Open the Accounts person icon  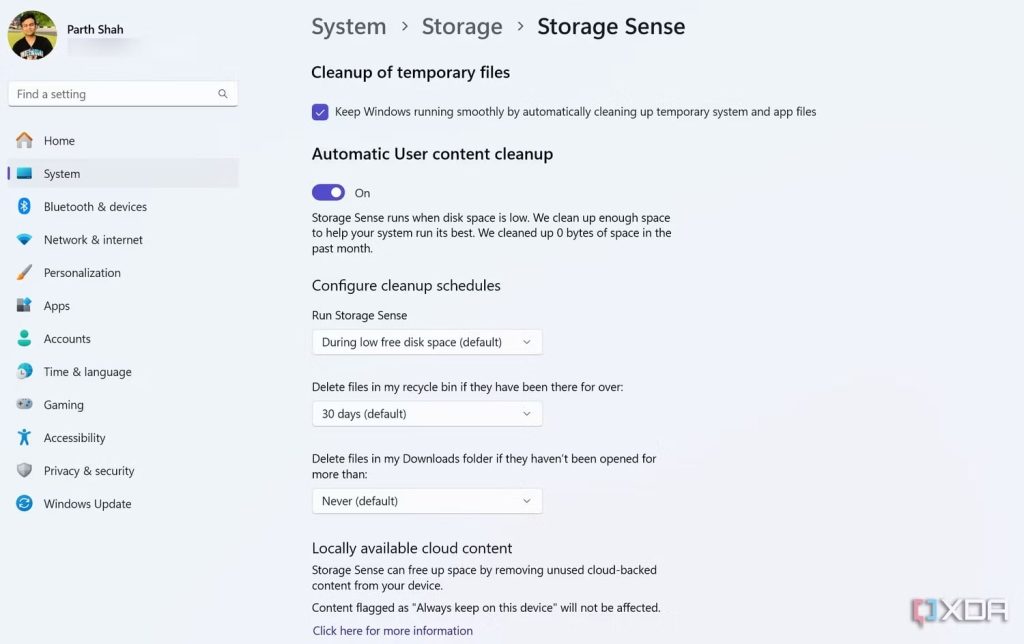[24, 339]
